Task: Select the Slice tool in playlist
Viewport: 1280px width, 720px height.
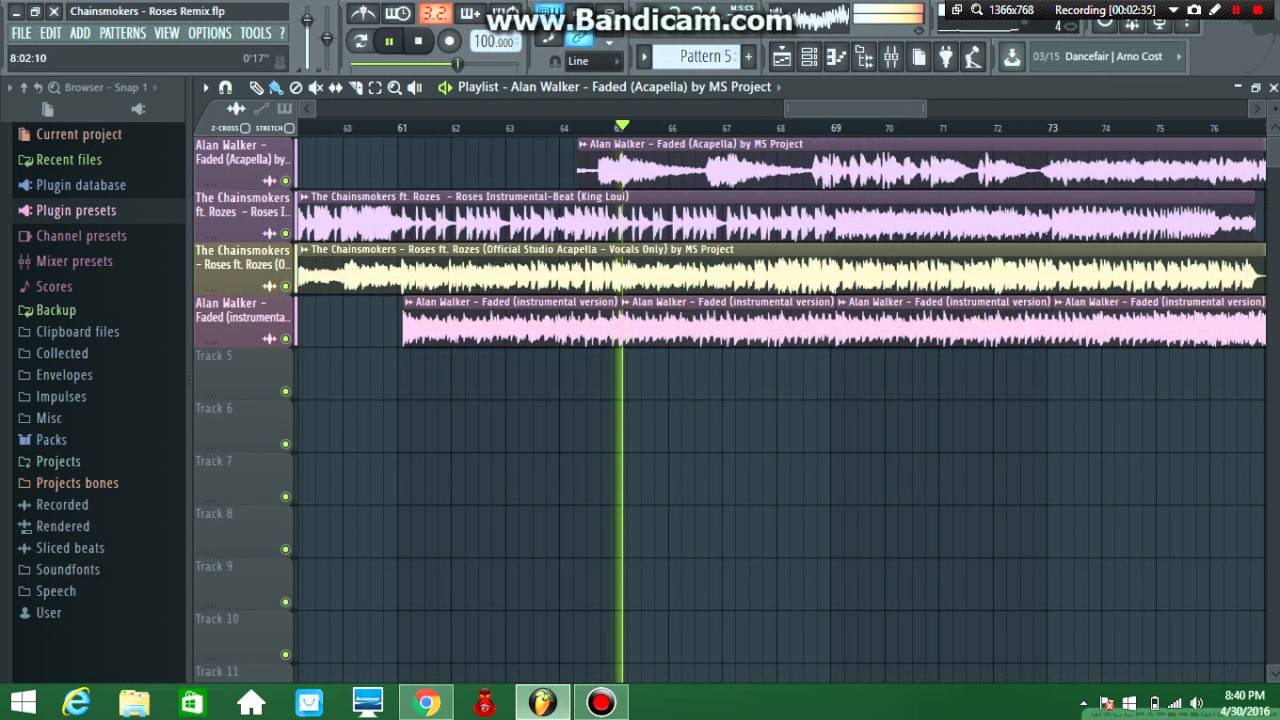Action: coord(355,88)
